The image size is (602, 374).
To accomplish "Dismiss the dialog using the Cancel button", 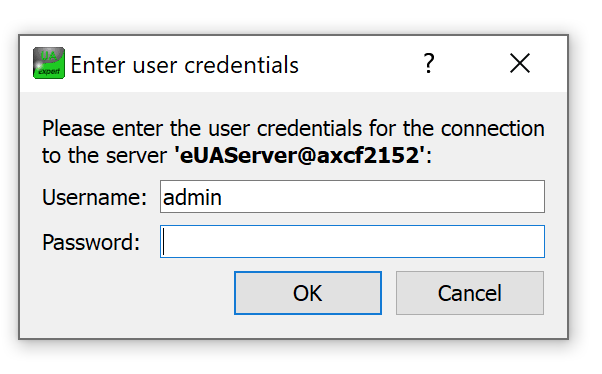I will coord(470,293).
